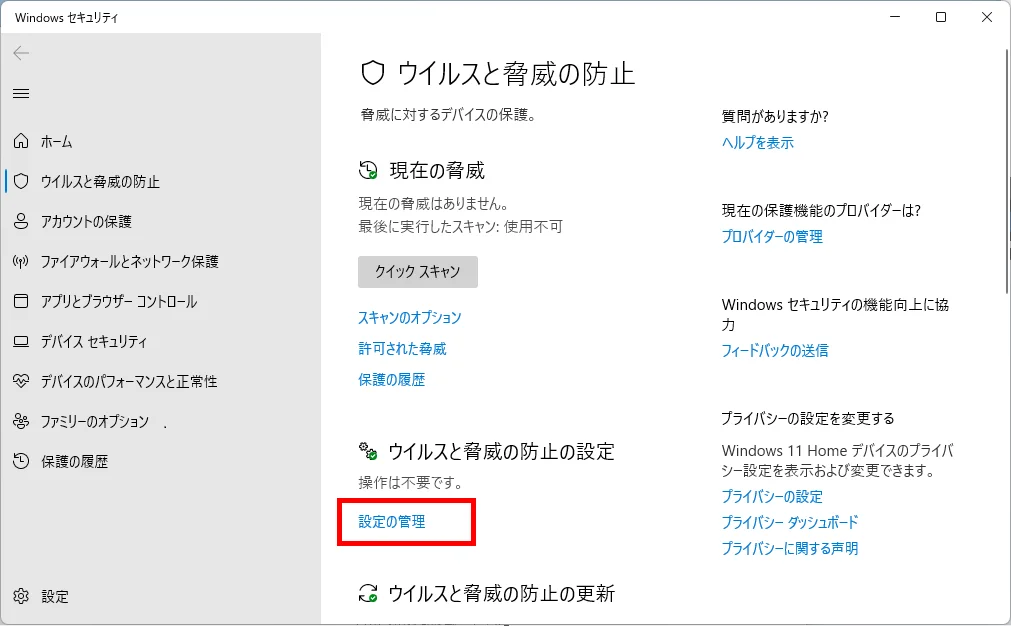Open the ヘルプを表示 help link
Viewport: 1011px width, 626px height.
[758, 143]
